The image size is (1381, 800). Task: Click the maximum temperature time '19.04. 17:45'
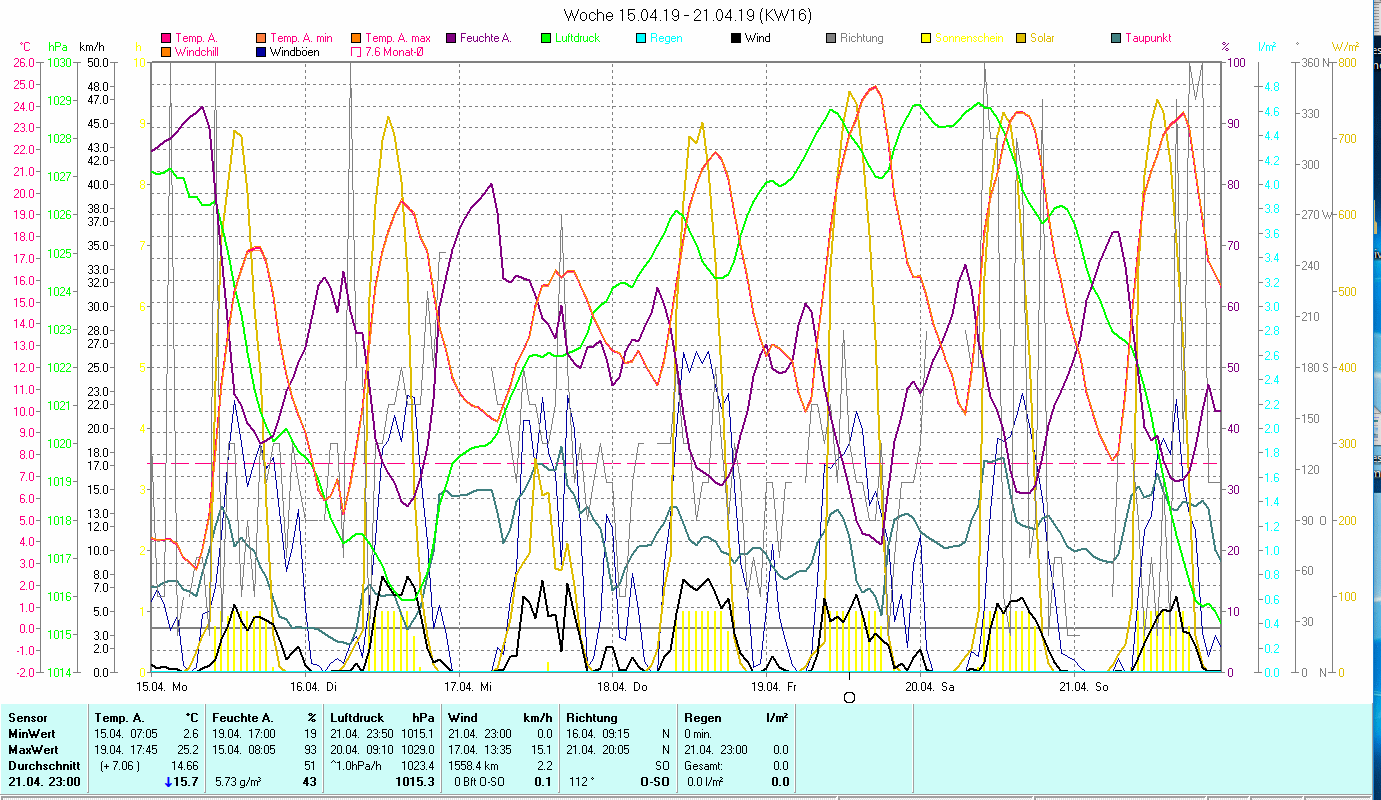click(126, 750)
